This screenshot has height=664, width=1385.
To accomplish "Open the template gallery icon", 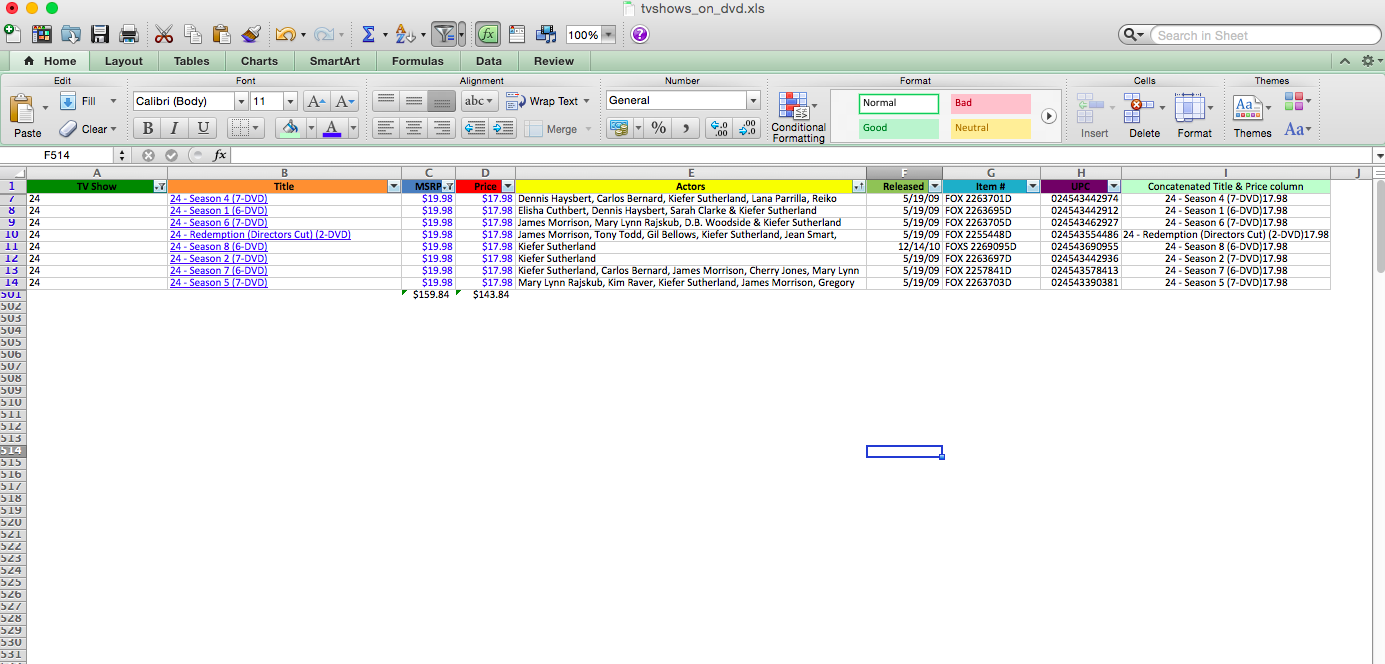I will (x=42, y=34).
